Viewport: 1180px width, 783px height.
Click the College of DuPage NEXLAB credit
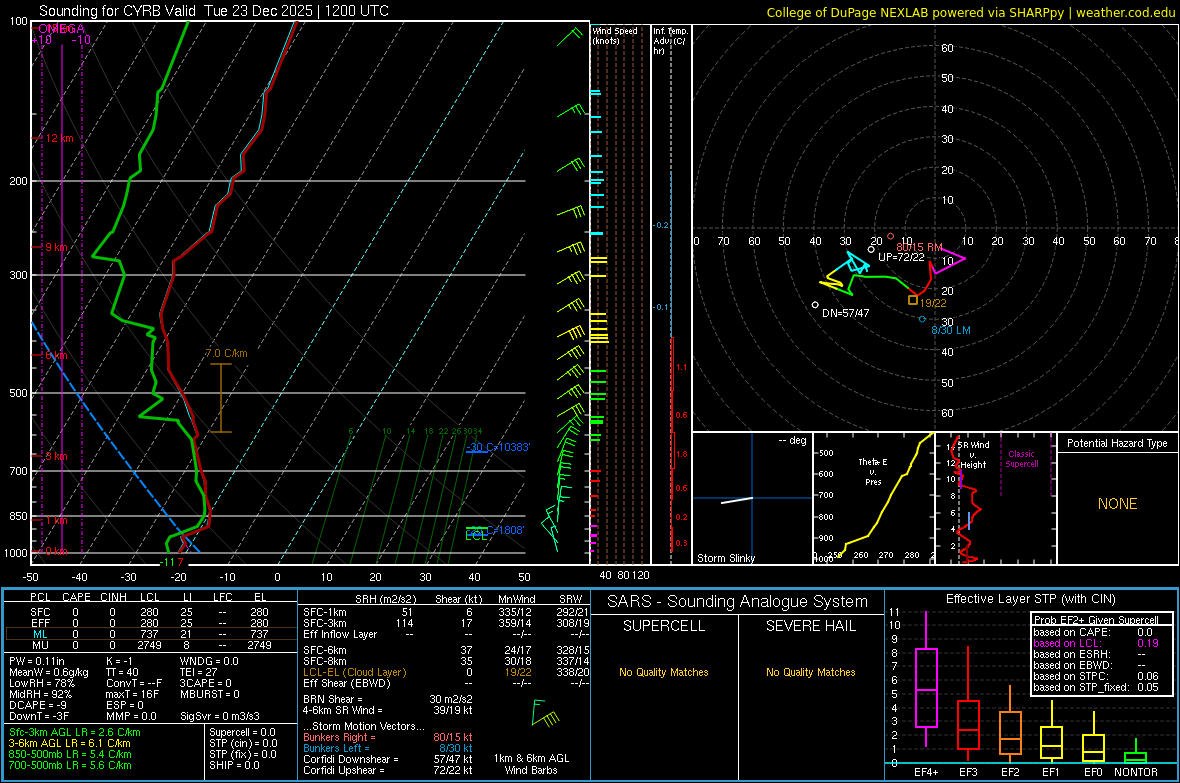pos(970,12)
